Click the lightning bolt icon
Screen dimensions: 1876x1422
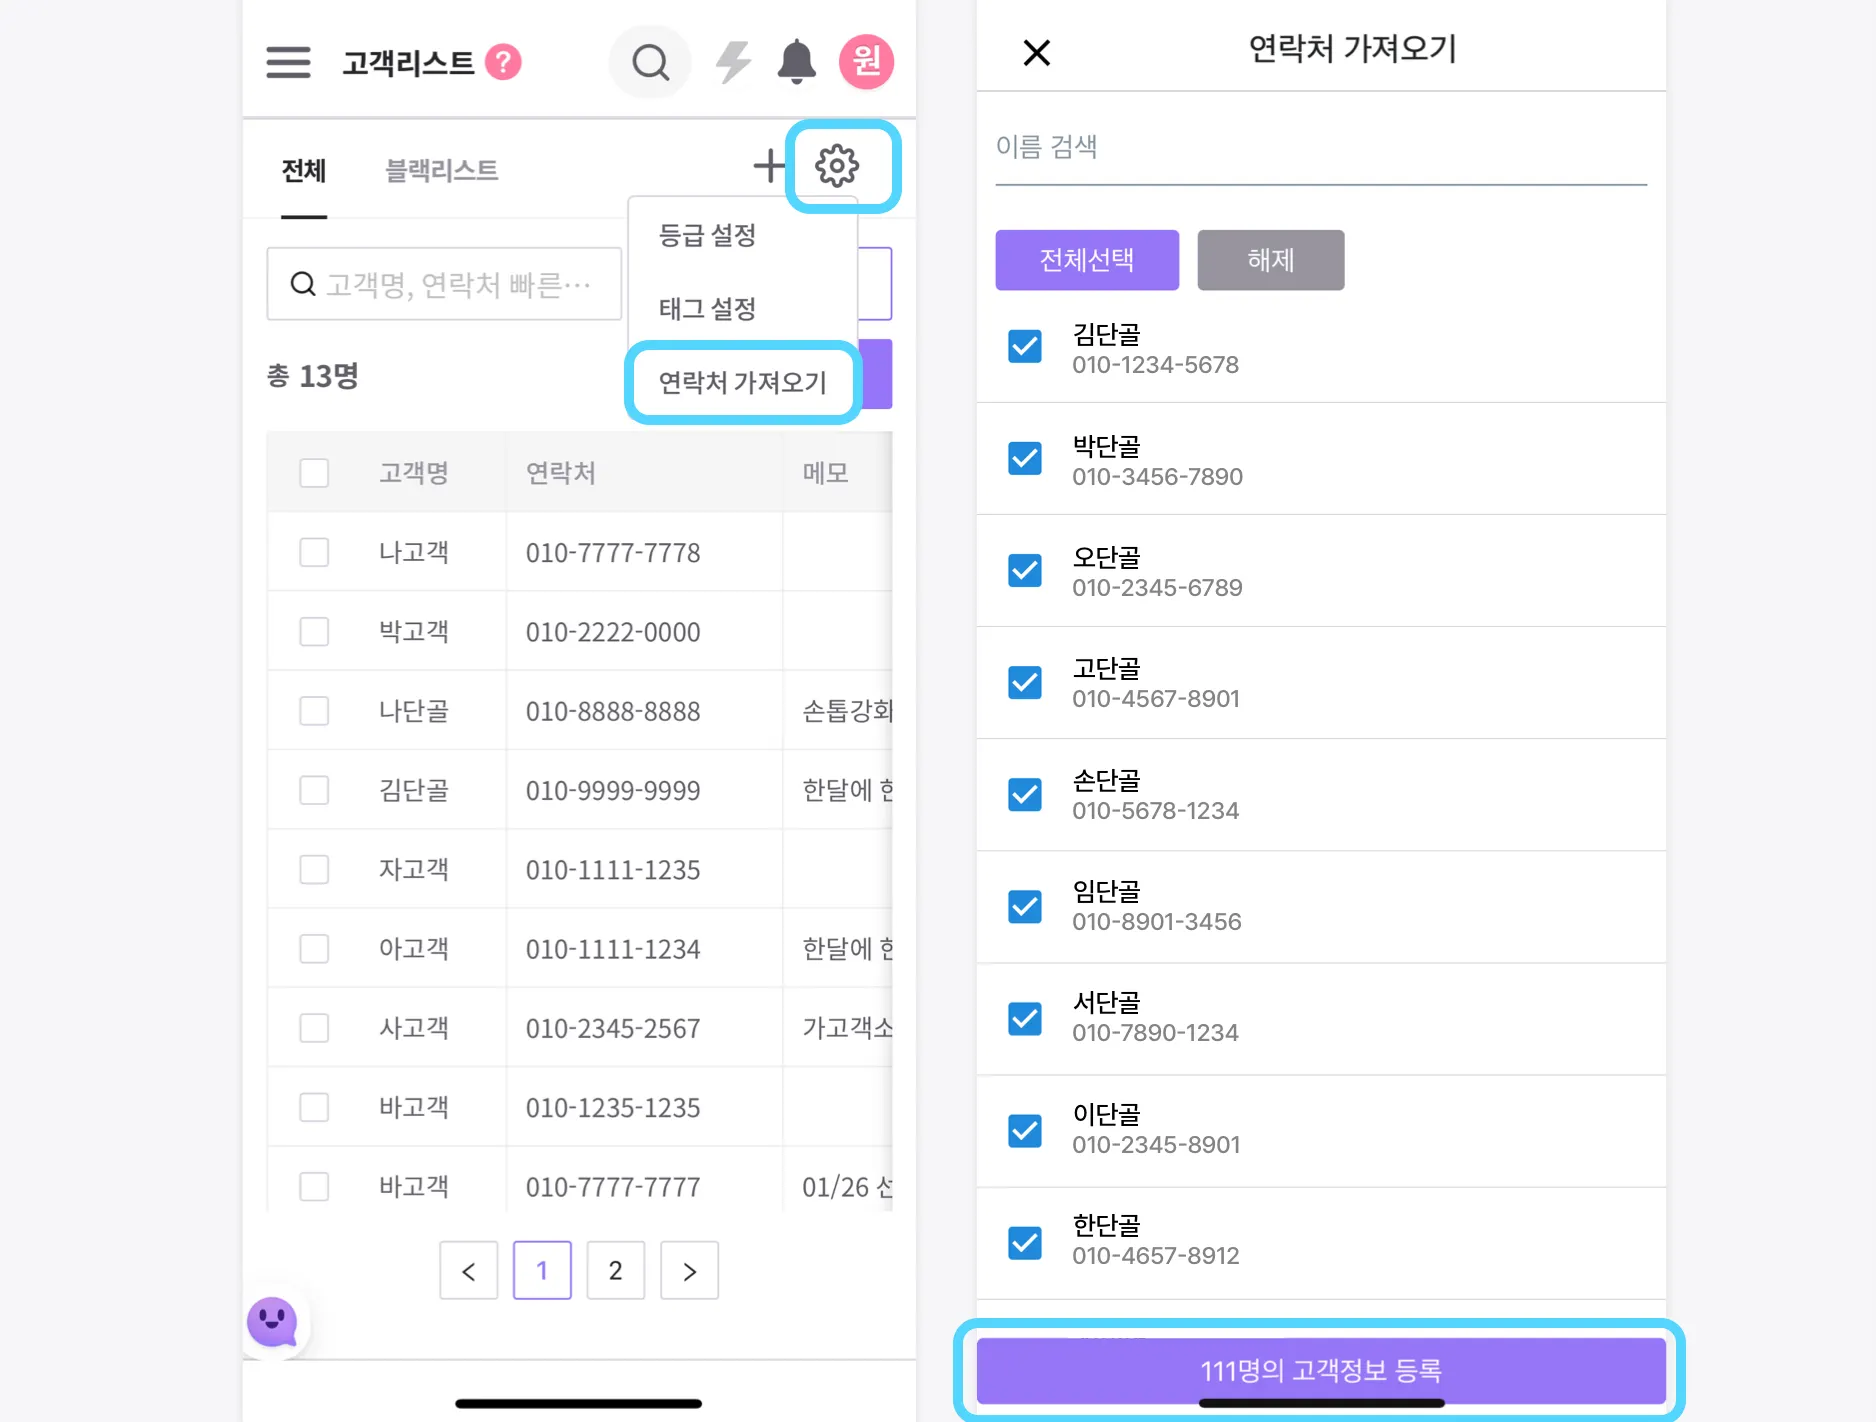tap(733, 62)
